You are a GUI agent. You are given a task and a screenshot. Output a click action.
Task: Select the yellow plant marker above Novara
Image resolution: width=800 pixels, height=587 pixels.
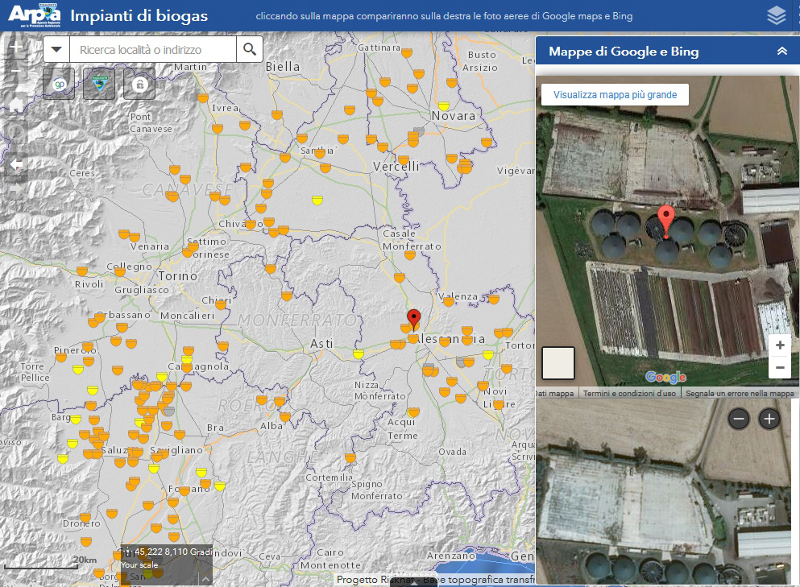pyautogui.click(x=444, y=106)
